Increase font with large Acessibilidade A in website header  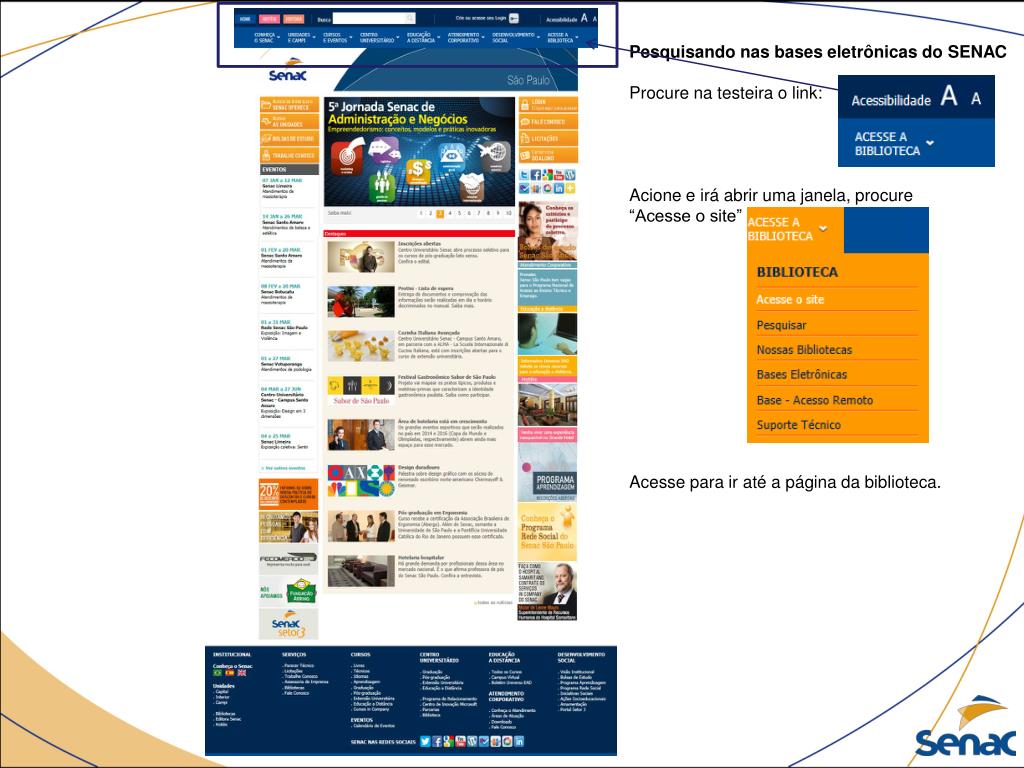[584, 18]
